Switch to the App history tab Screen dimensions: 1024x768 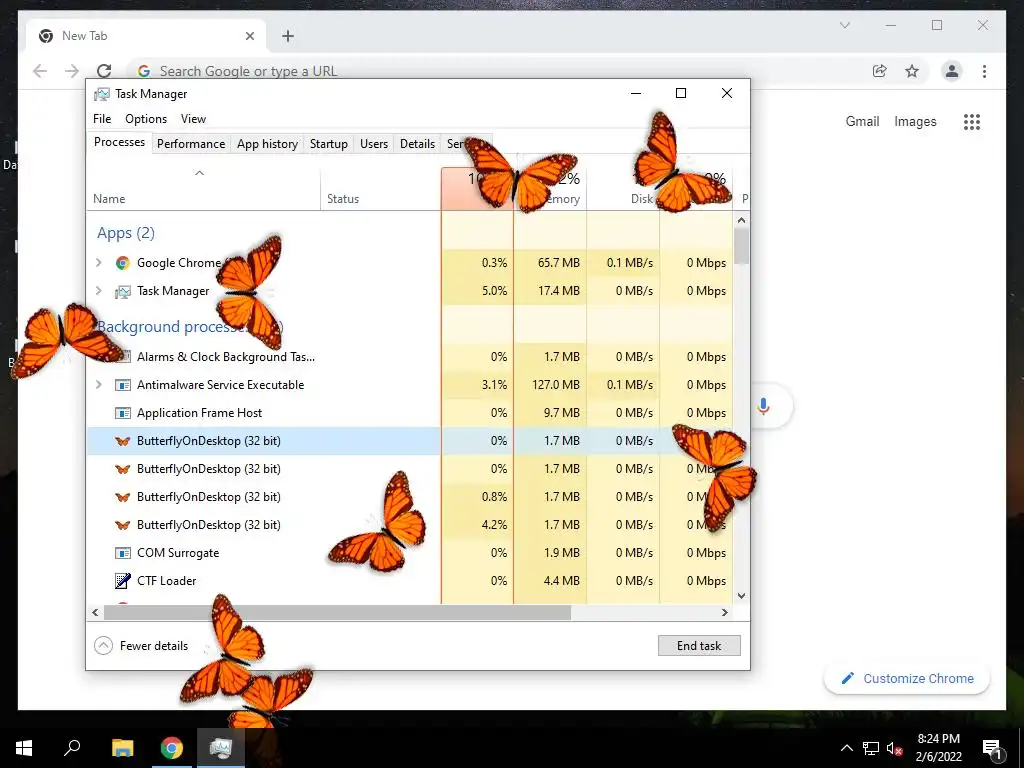267,144
